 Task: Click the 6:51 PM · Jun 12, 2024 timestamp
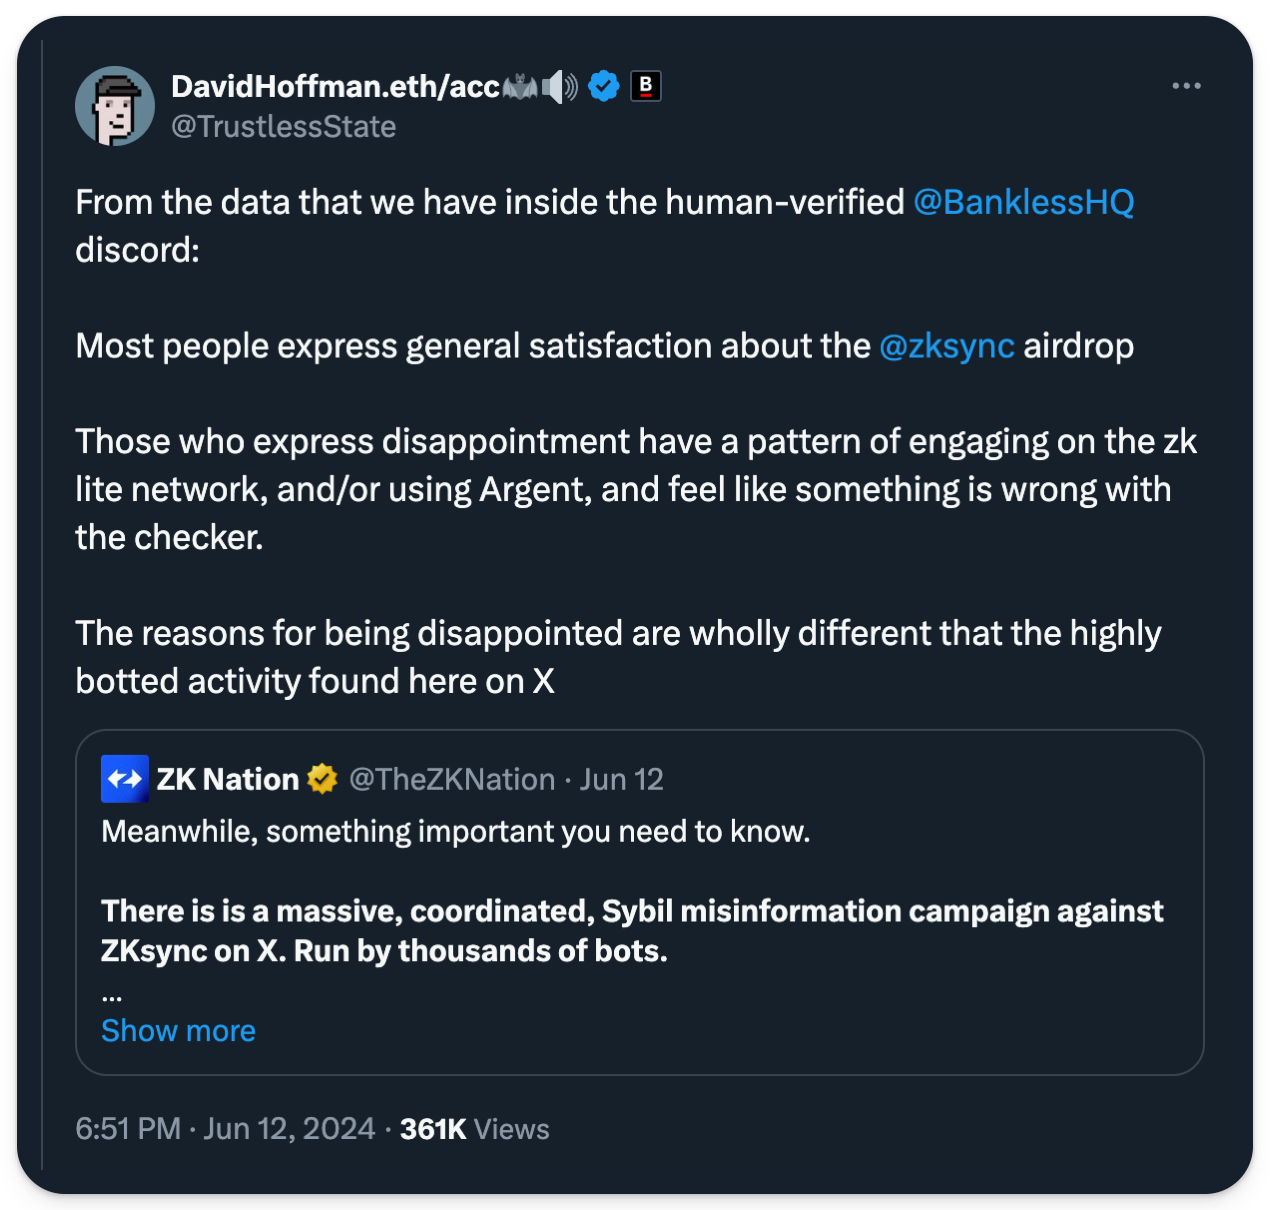(x=225, y=1129)
